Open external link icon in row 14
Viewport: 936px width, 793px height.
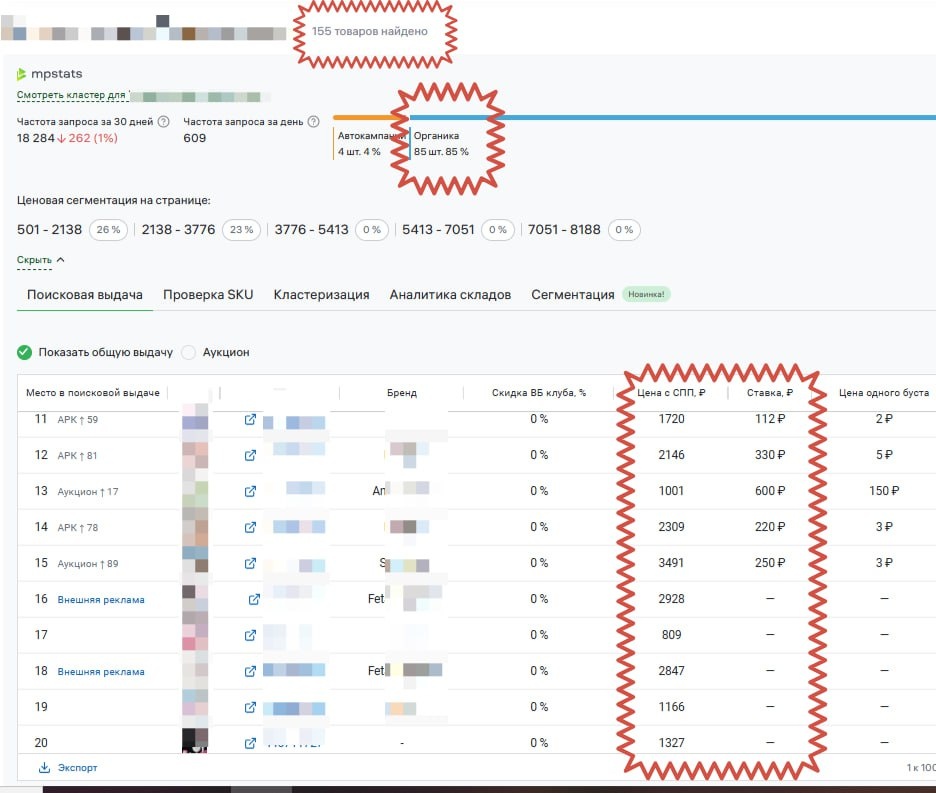tap(250, 527)
